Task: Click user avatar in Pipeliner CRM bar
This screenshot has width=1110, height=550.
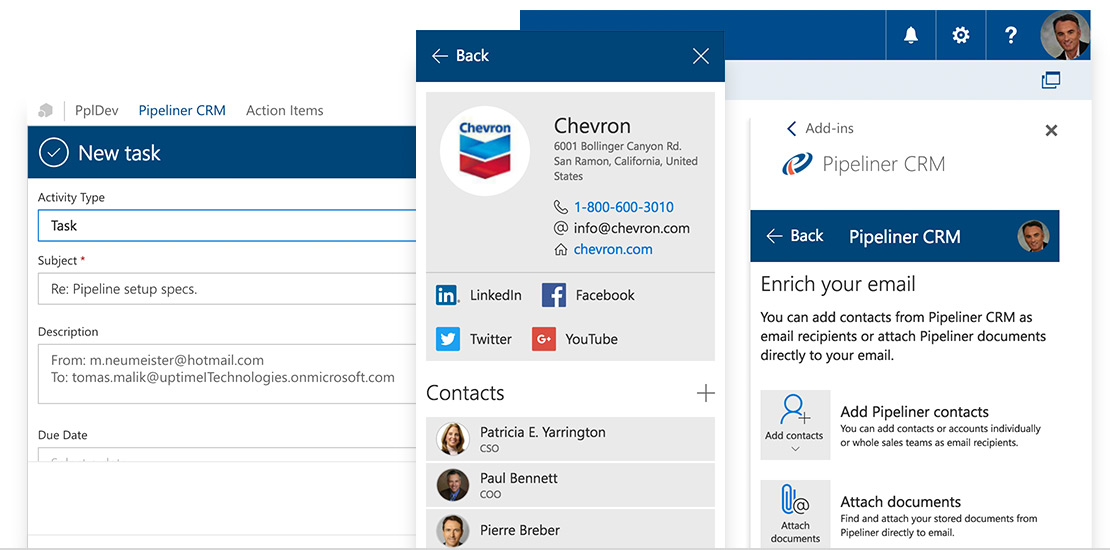Action: 1033,236
